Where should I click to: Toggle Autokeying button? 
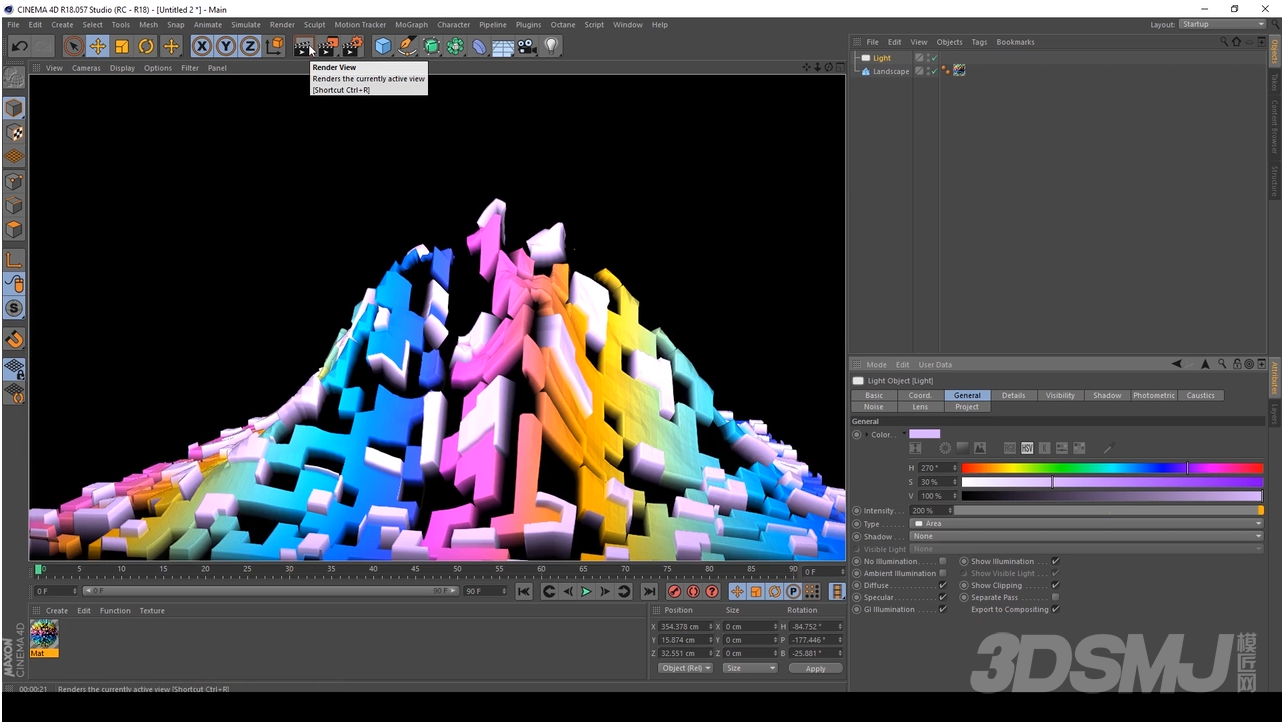coord(693,592)
